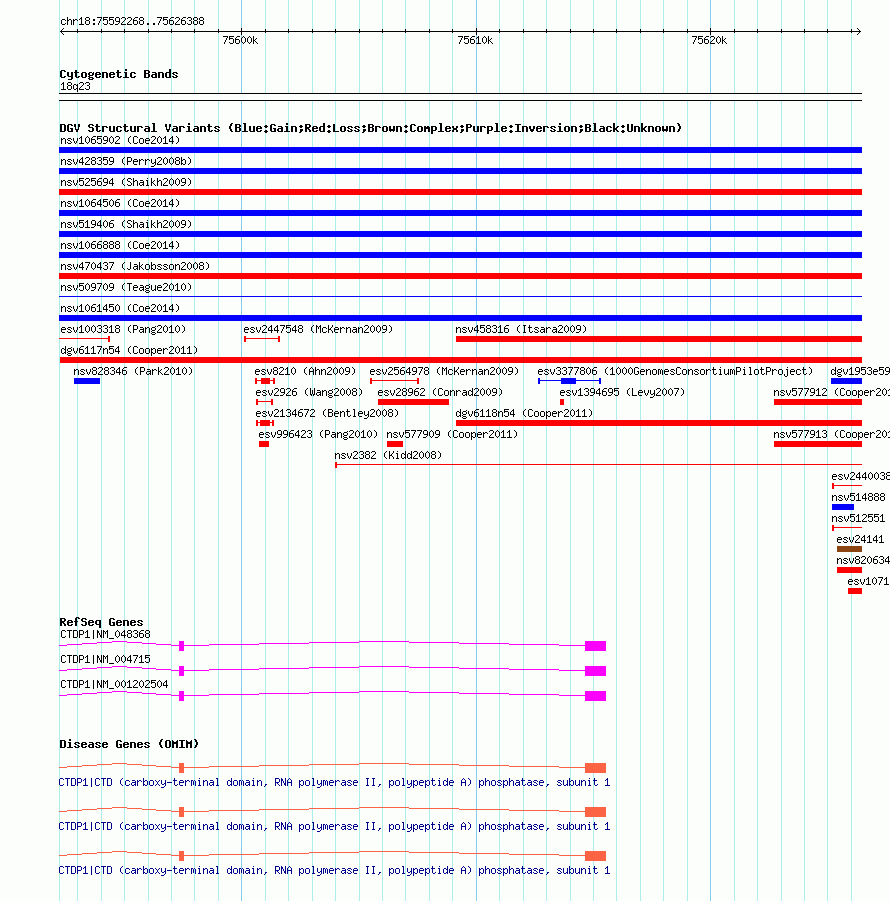
Task: Open variant nsv525694 (Shaikh2009) label
Action: pyautogui.click(x=126, y=182)
